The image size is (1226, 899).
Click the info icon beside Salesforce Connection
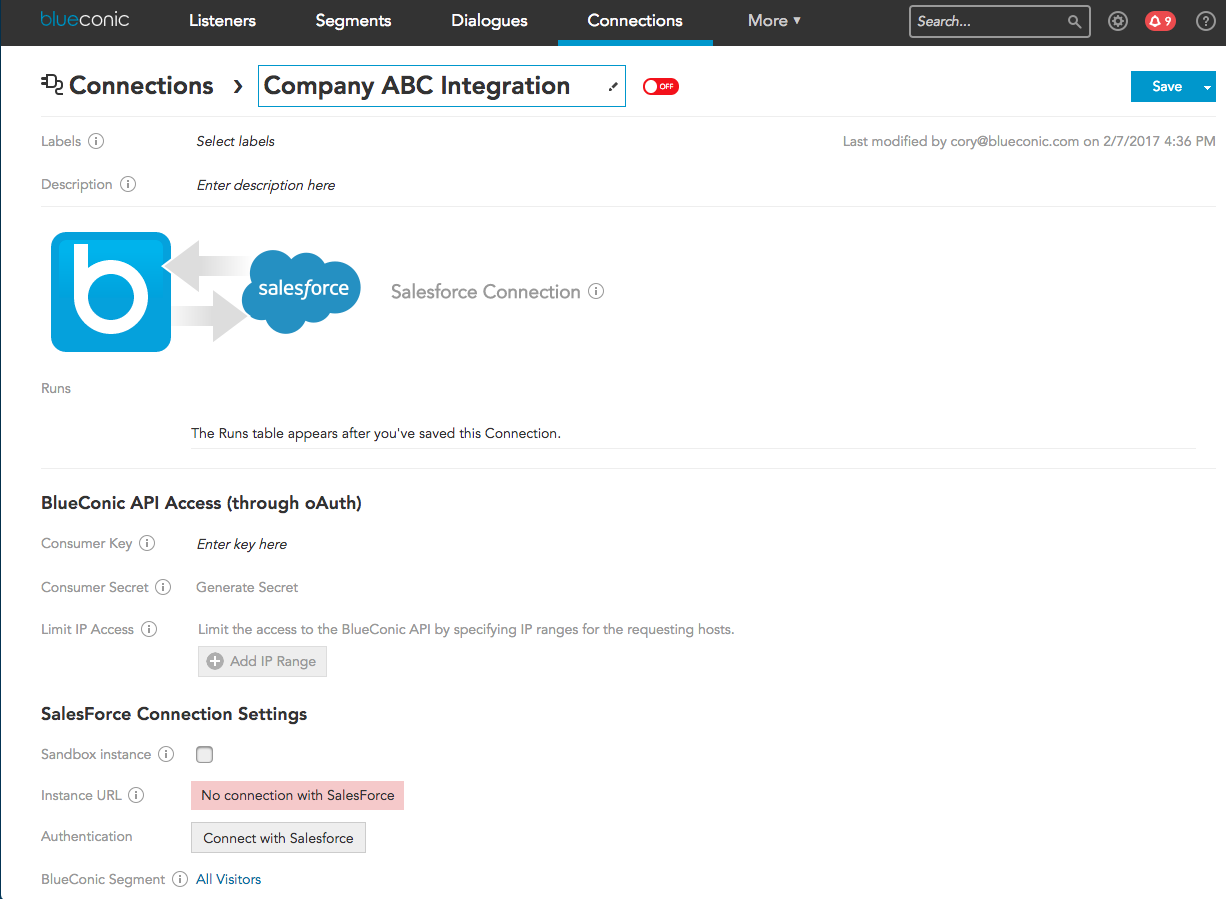tap(596, 292)
